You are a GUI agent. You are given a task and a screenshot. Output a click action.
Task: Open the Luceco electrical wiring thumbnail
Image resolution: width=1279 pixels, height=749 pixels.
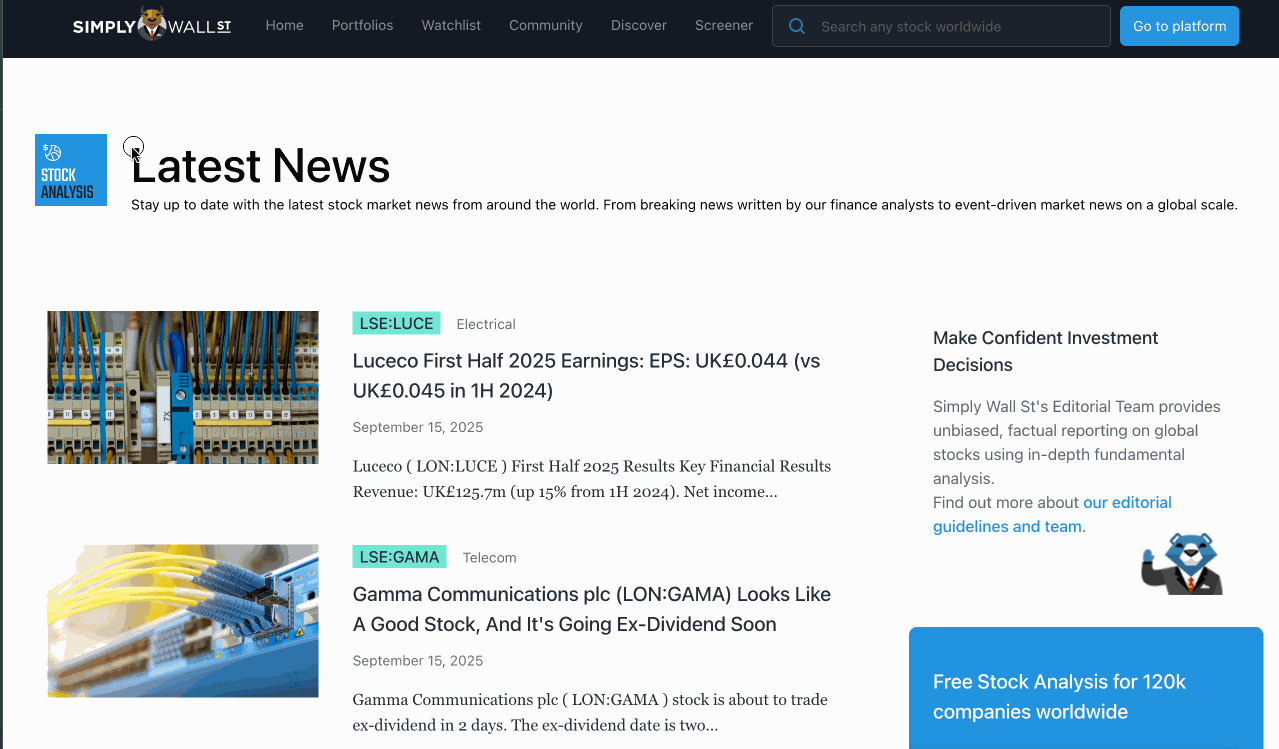tap(183, 387)
